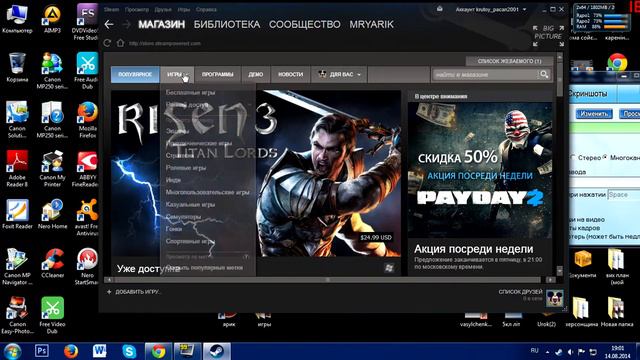Open the Steam inbox envelope icon
The image size is (640, 360).
pos(439,9)
